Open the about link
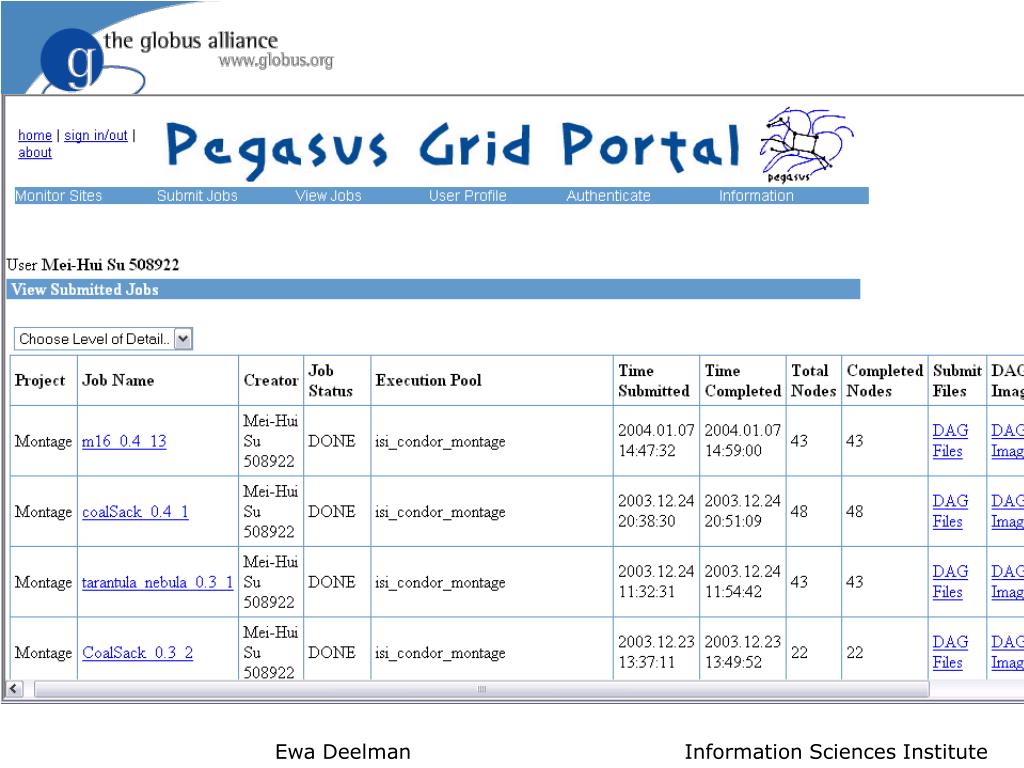 35,152
